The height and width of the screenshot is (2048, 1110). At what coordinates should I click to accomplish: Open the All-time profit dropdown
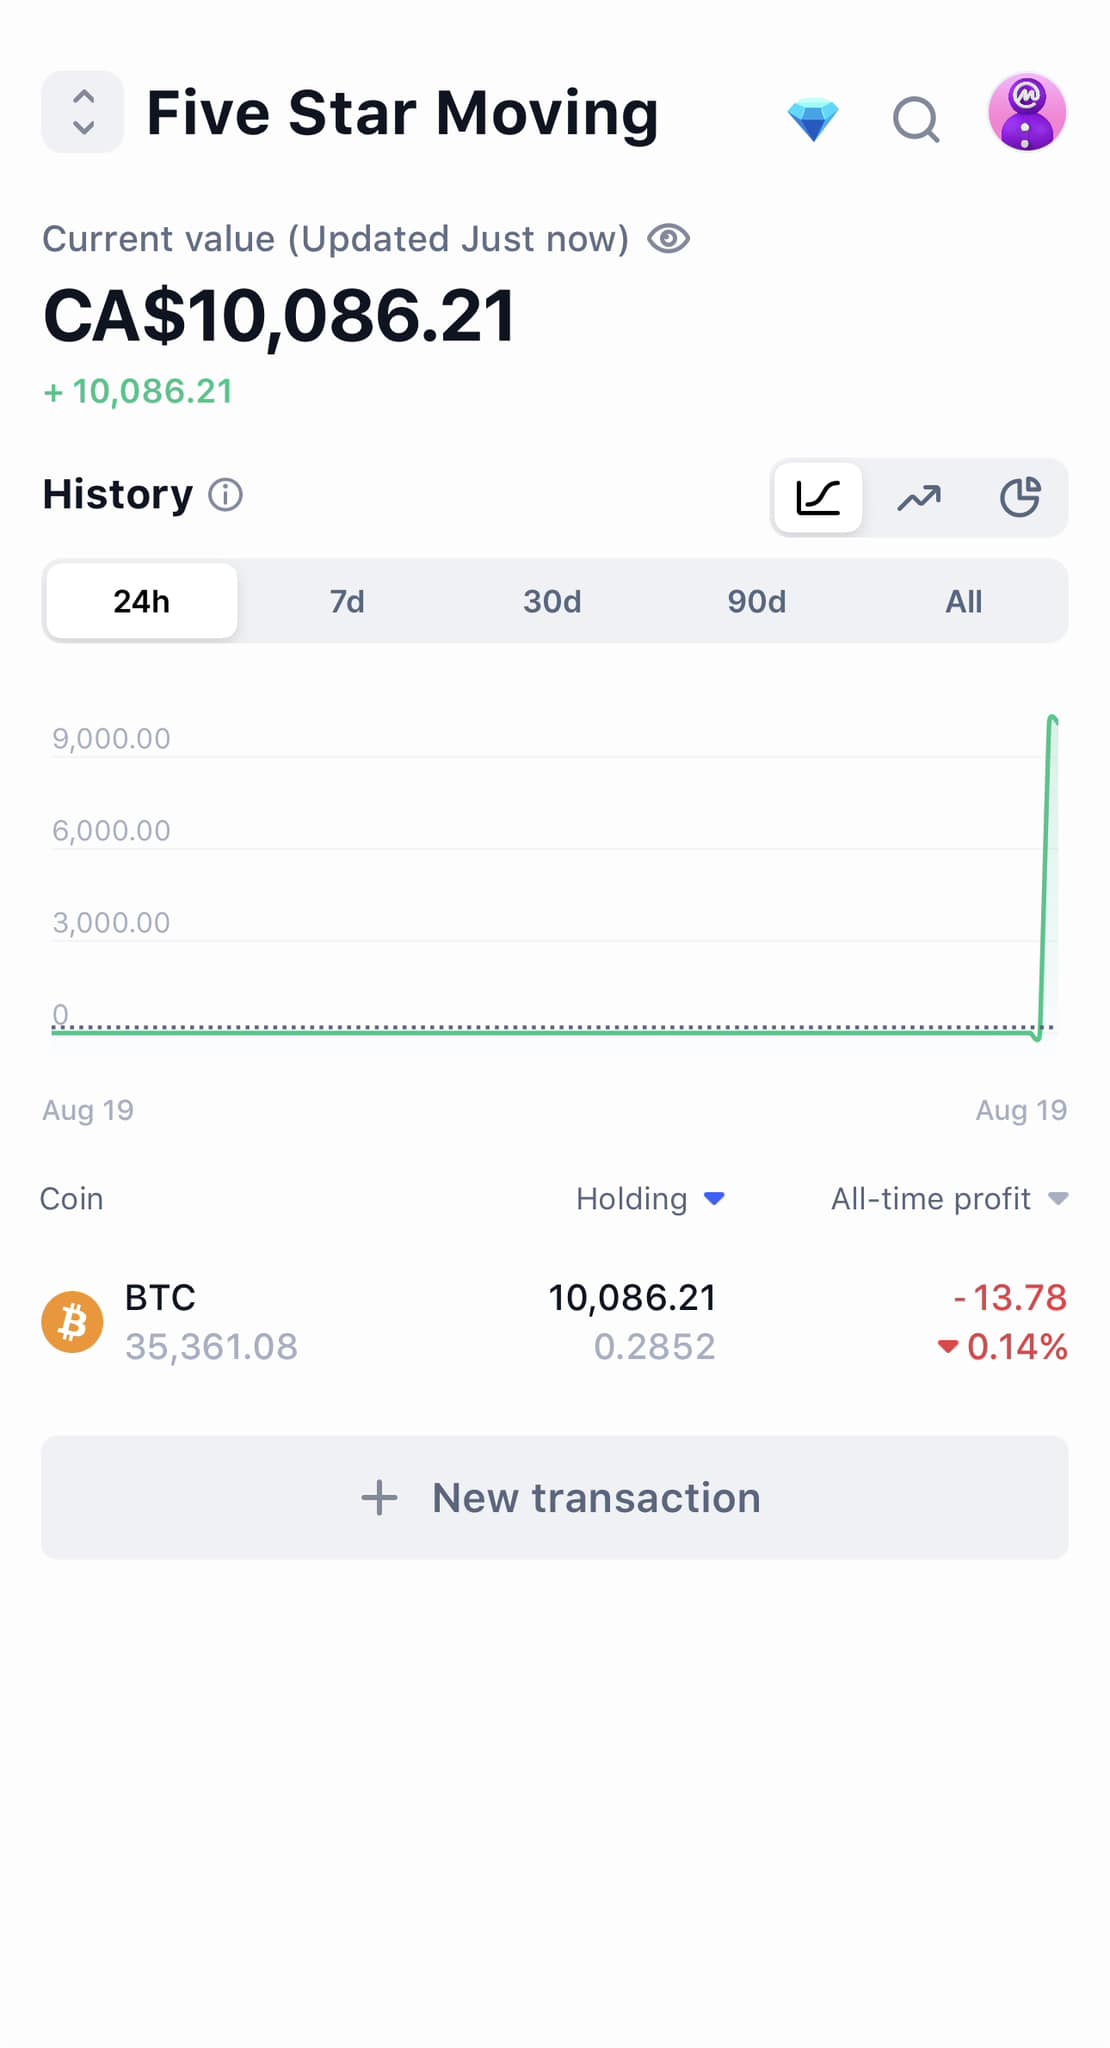[1057, 1198]
